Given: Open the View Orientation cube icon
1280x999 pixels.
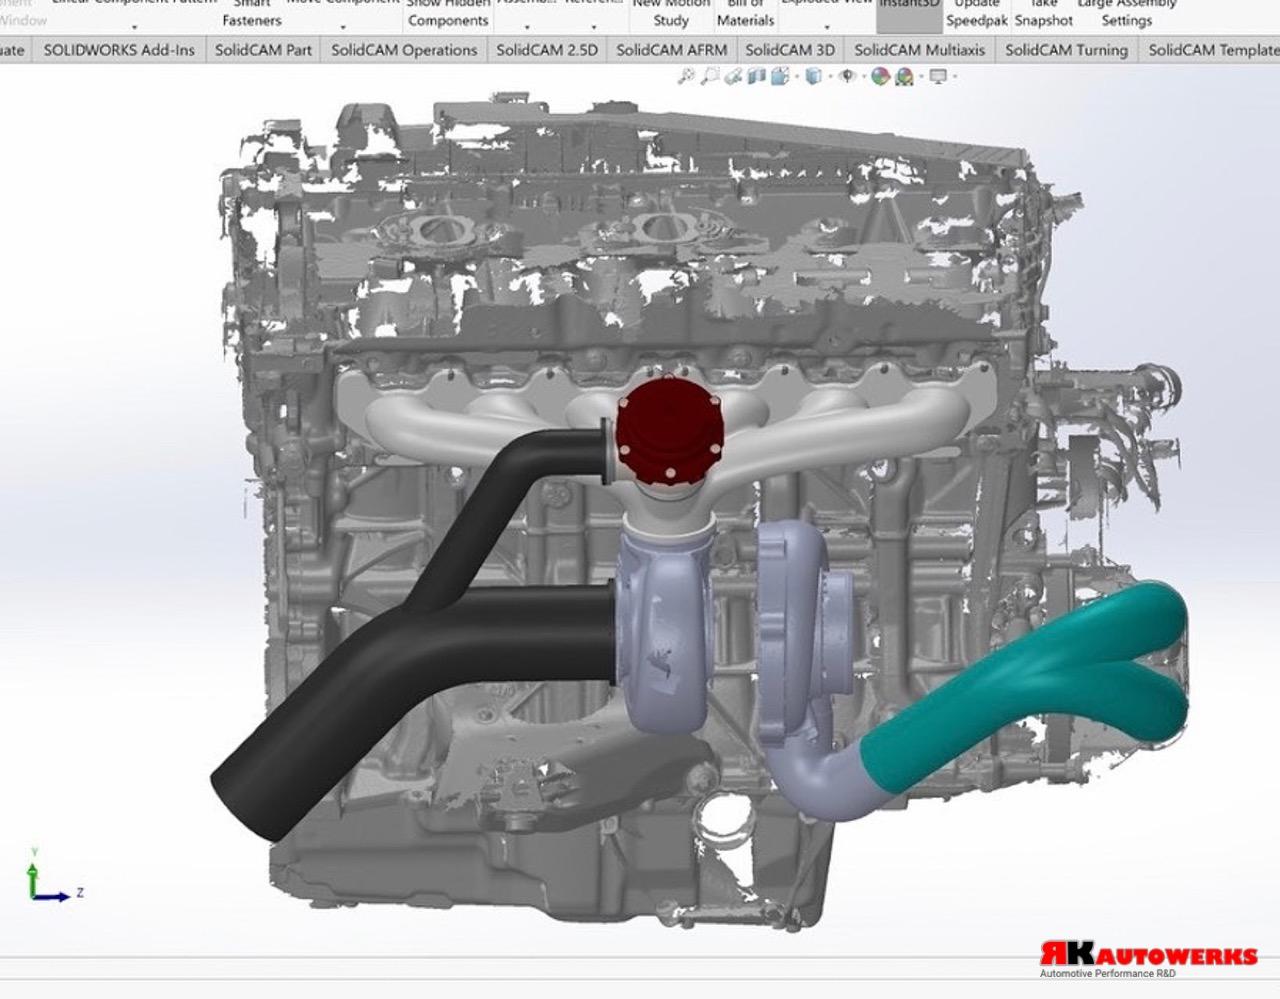Looking at the screenshot, I should point(780,76).
